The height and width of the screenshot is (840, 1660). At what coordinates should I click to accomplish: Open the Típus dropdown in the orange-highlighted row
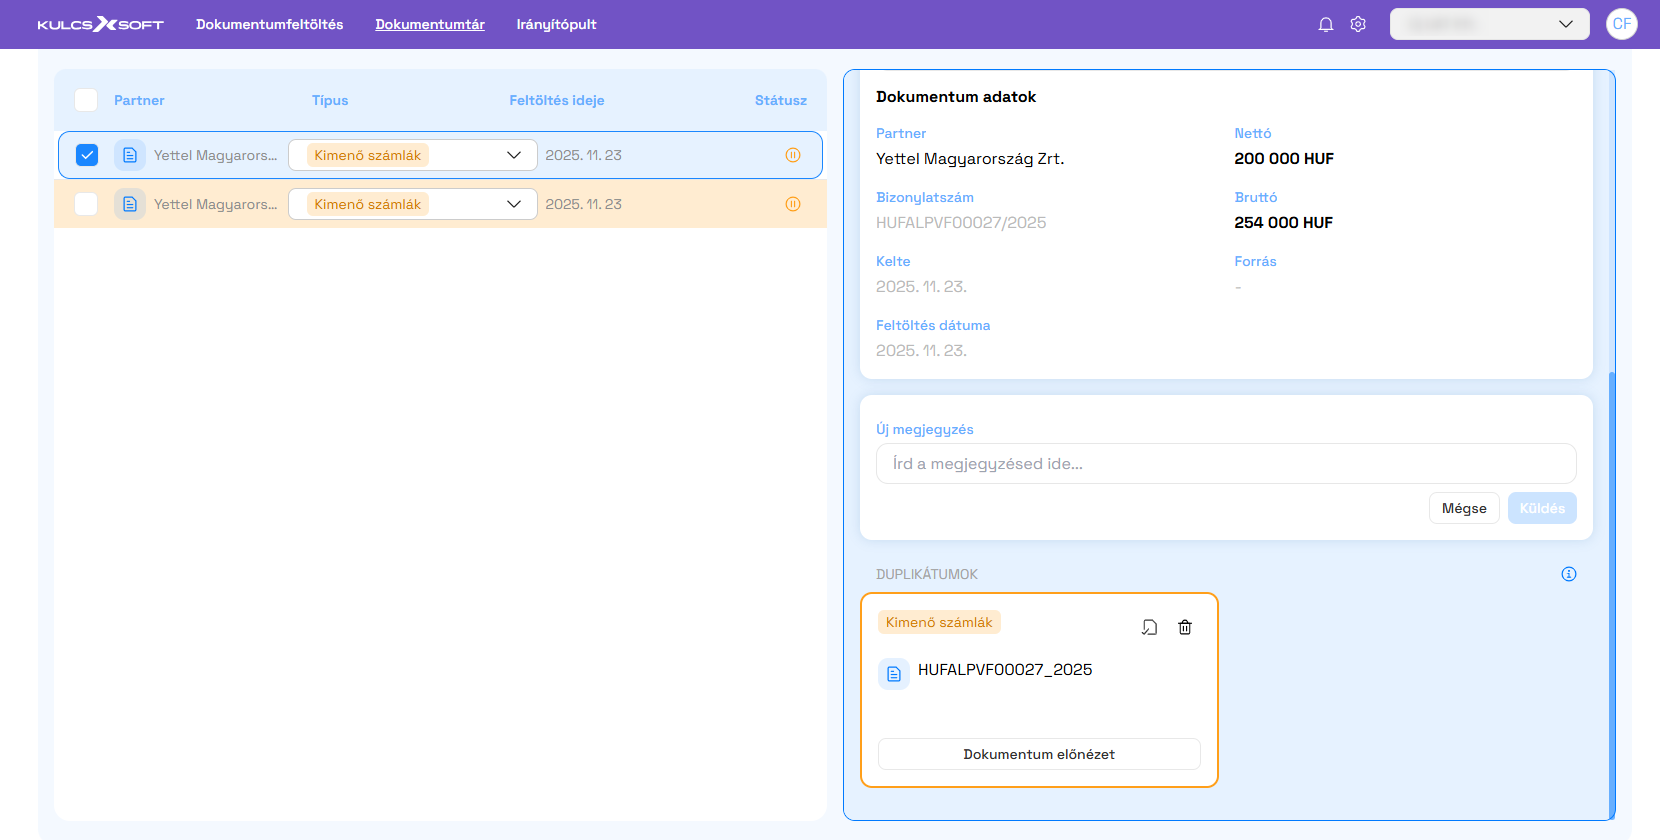413,204
